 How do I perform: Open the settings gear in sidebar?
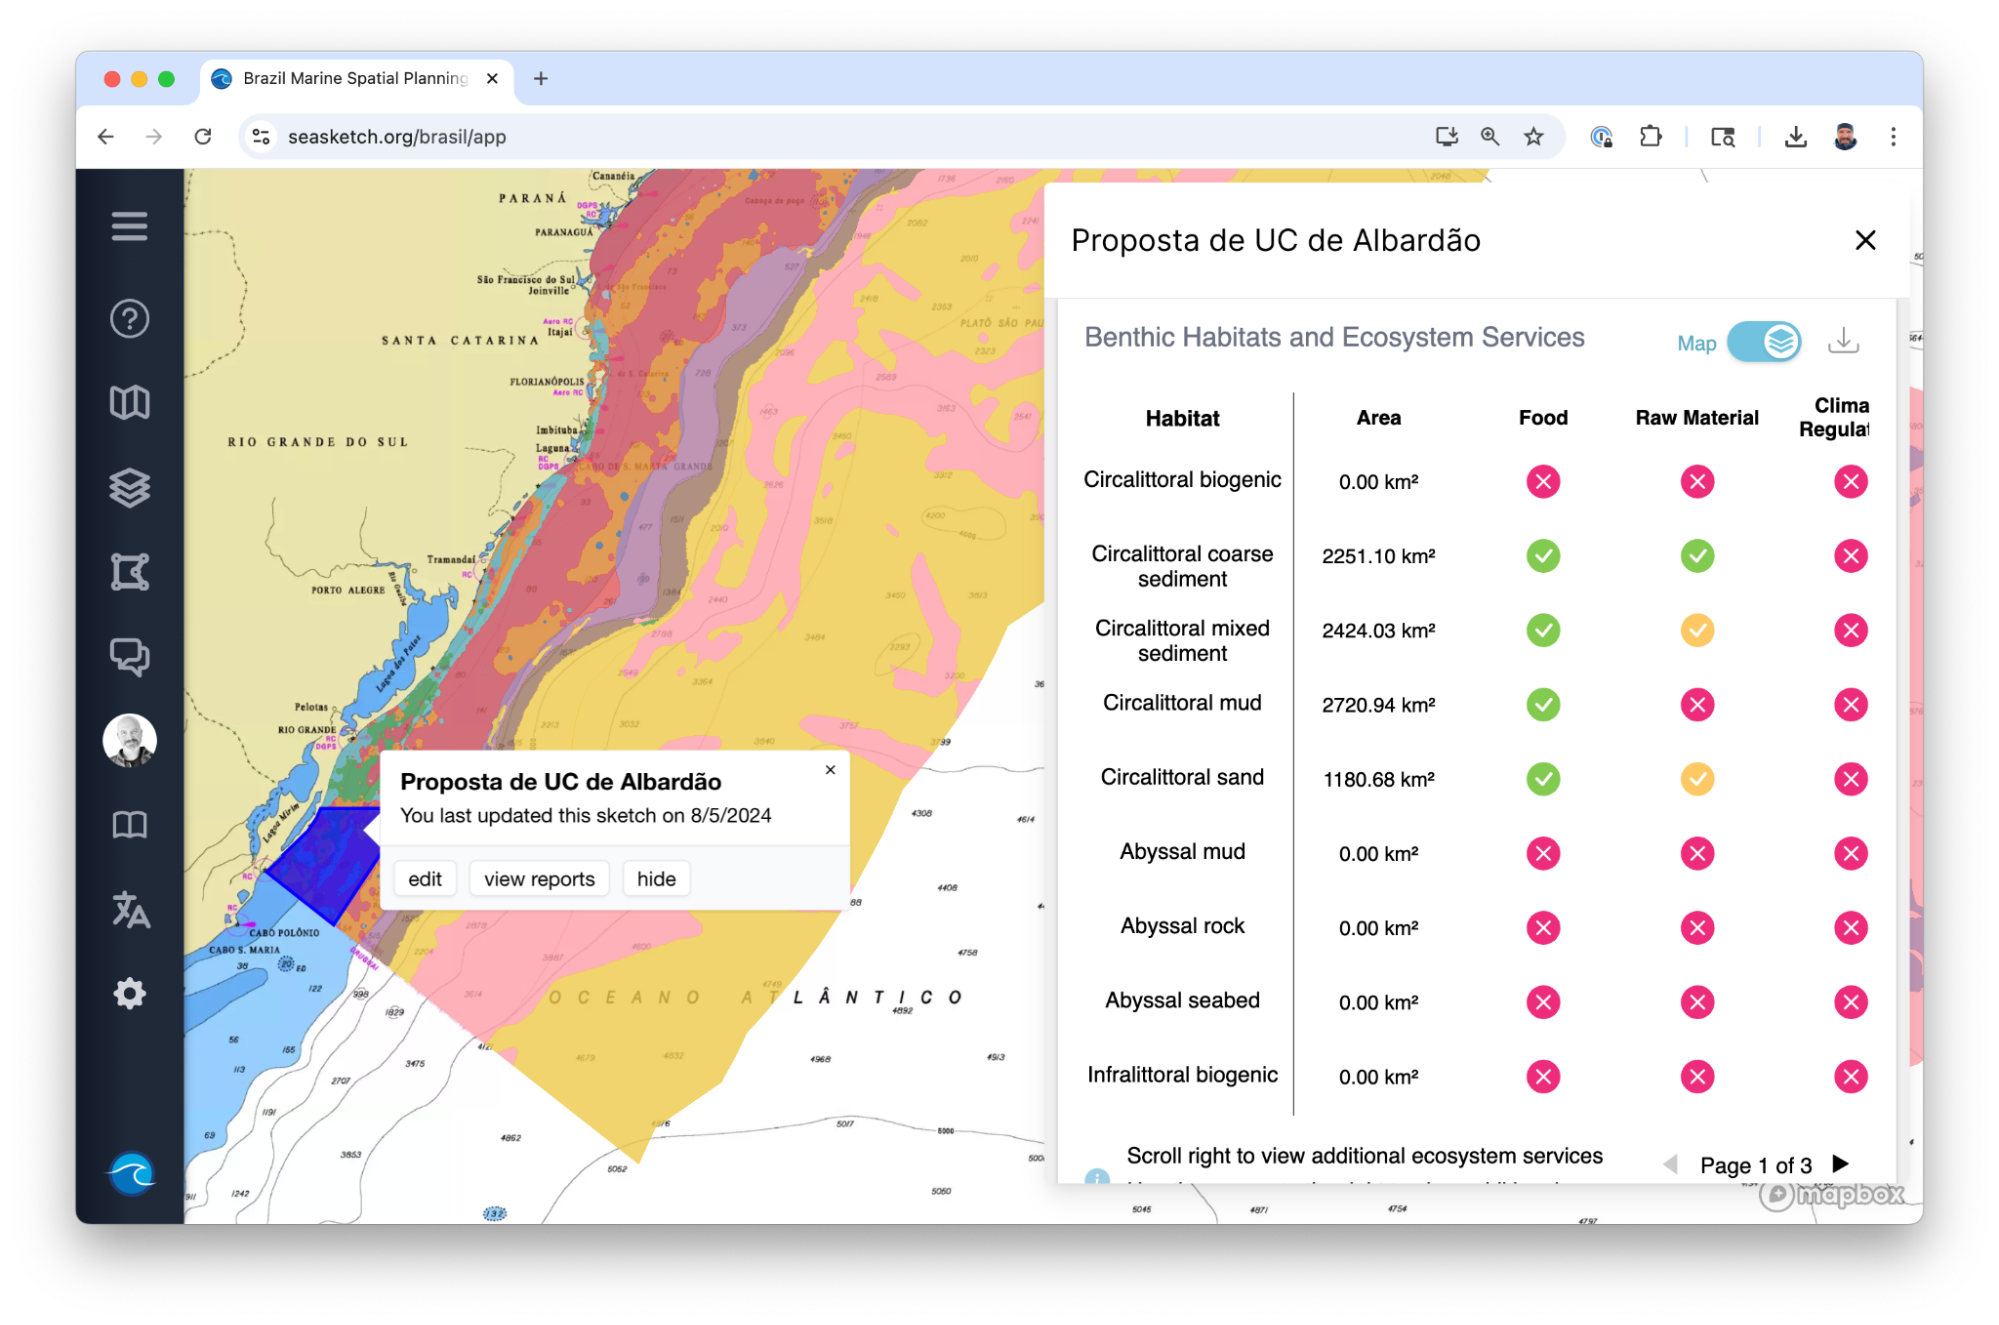point(129,994)
